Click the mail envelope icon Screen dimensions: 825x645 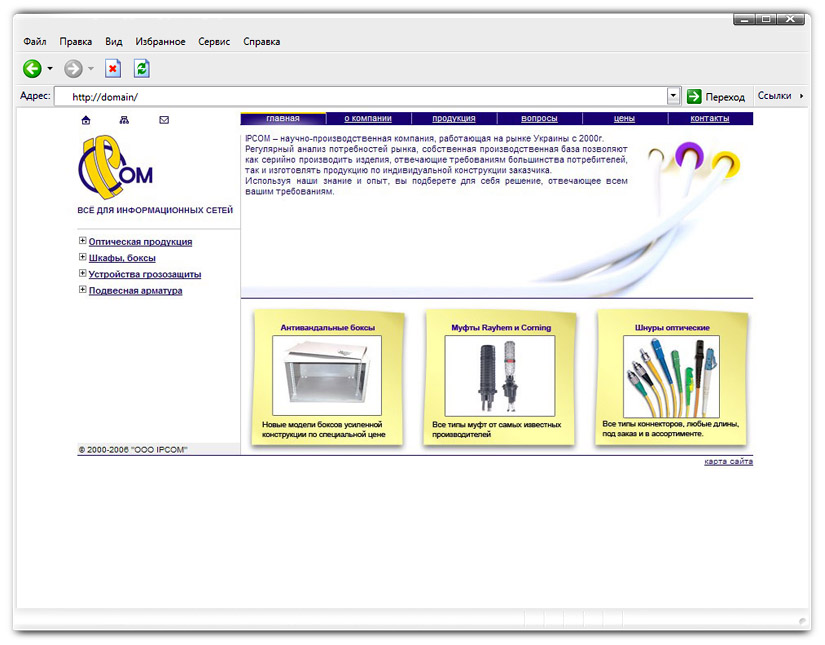pyautogui.click(x=163, y=119)
